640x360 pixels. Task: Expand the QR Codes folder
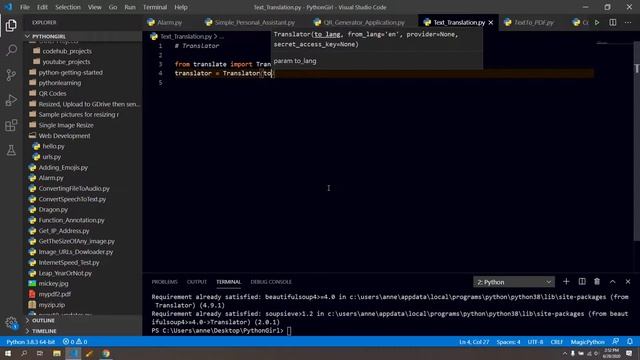(52, 93)
